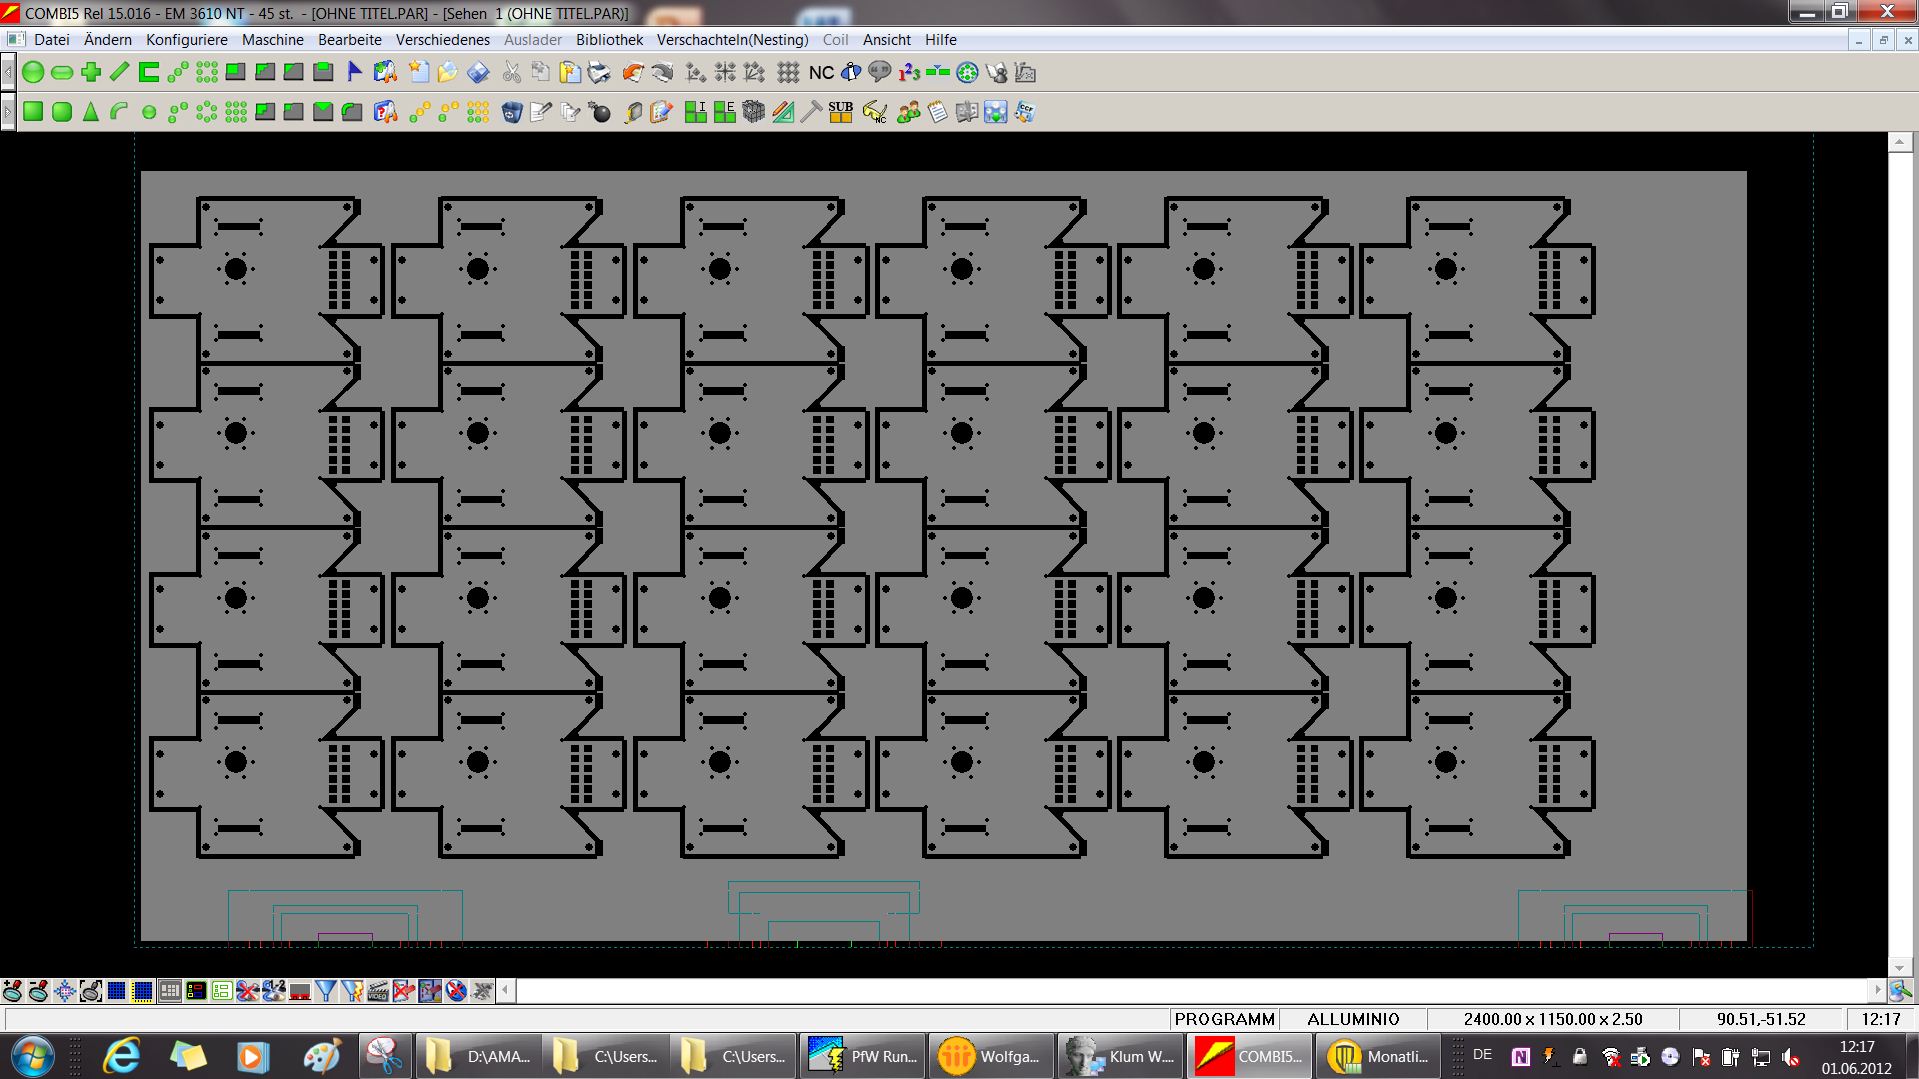Click the horizontal scrollbar right arrow
The height and width of the screenshot is (1079, 1919).
(1876, 991)
